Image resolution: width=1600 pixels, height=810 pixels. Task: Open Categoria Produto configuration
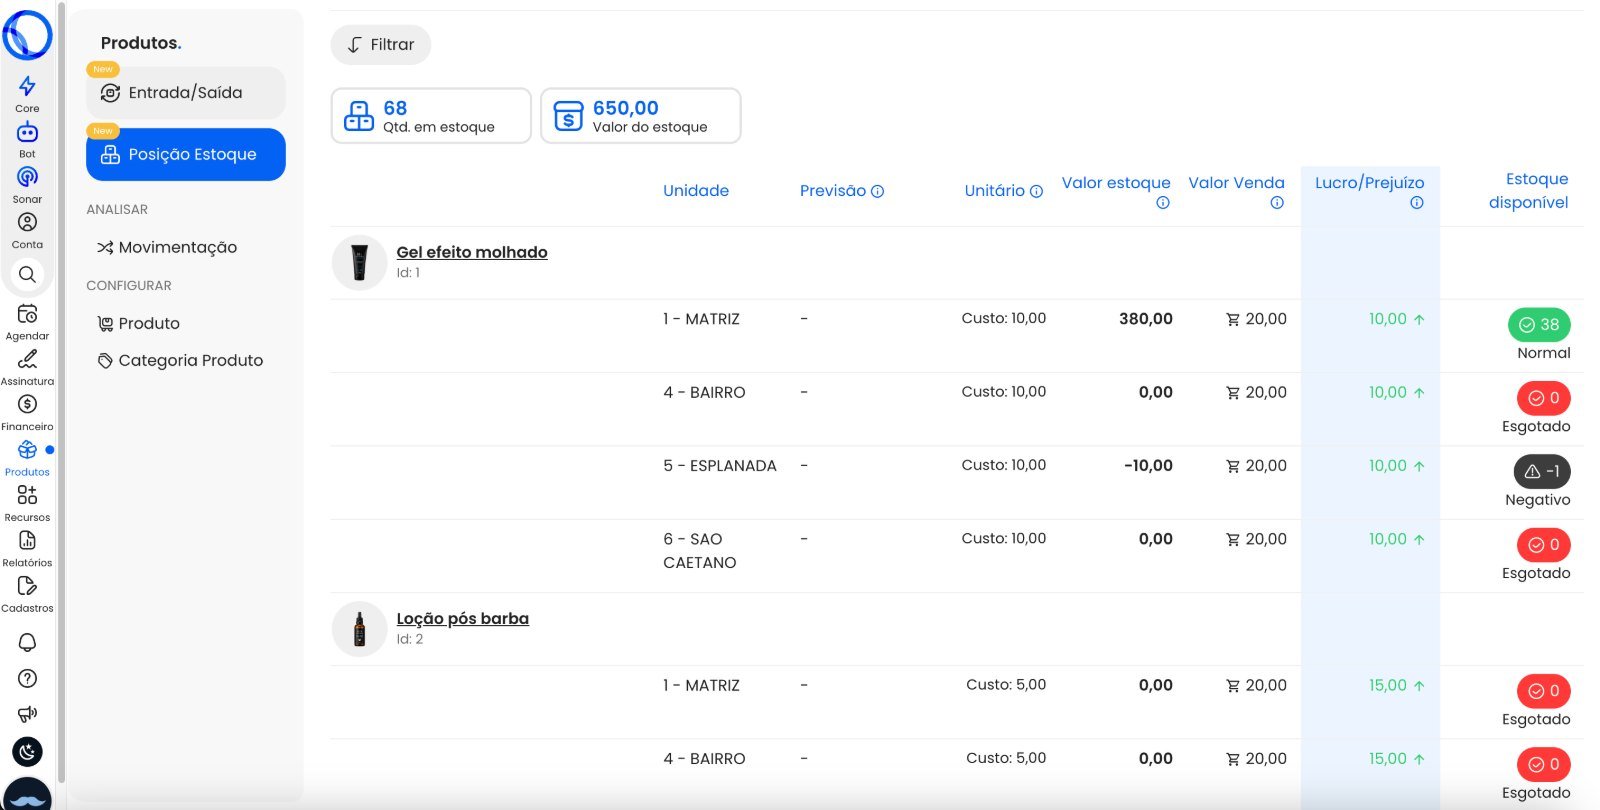180,360
